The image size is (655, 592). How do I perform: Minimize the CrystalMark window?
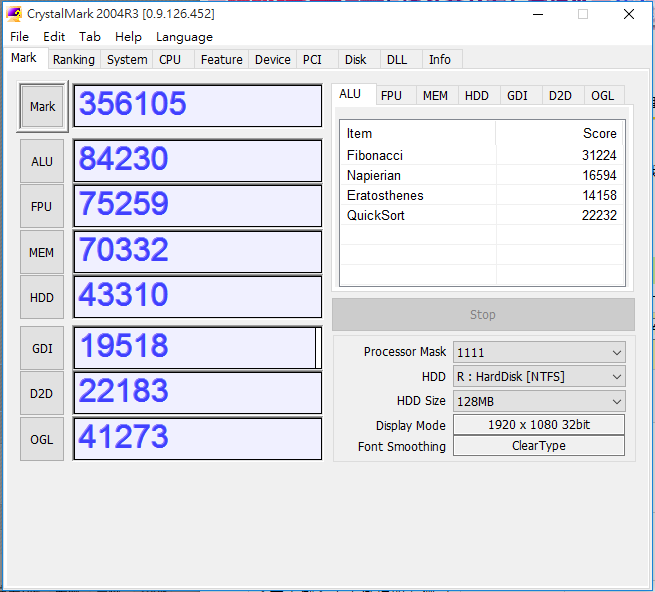pos(538,14)
